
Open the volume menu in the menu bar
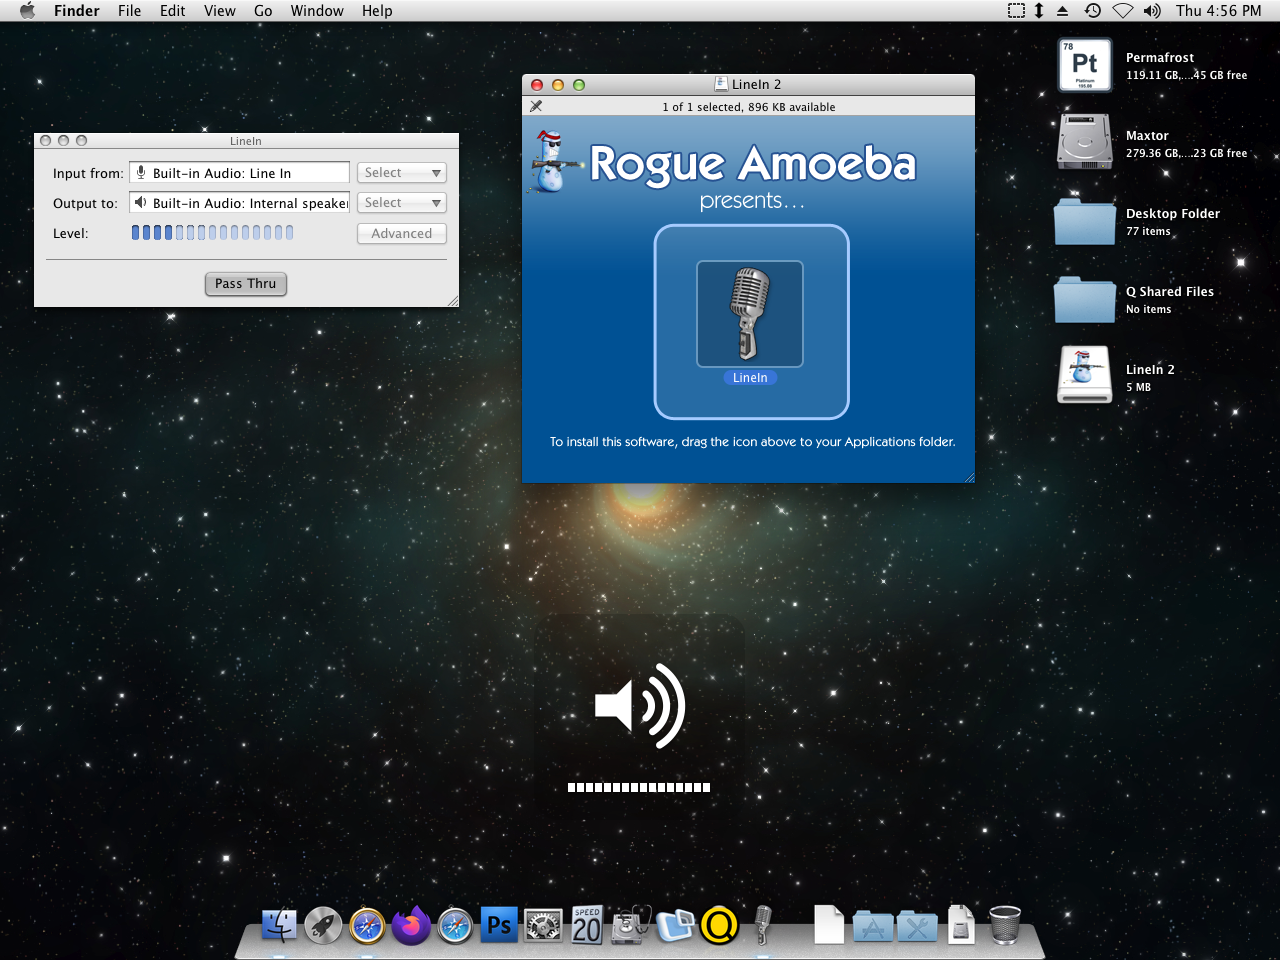[1152, 11]
